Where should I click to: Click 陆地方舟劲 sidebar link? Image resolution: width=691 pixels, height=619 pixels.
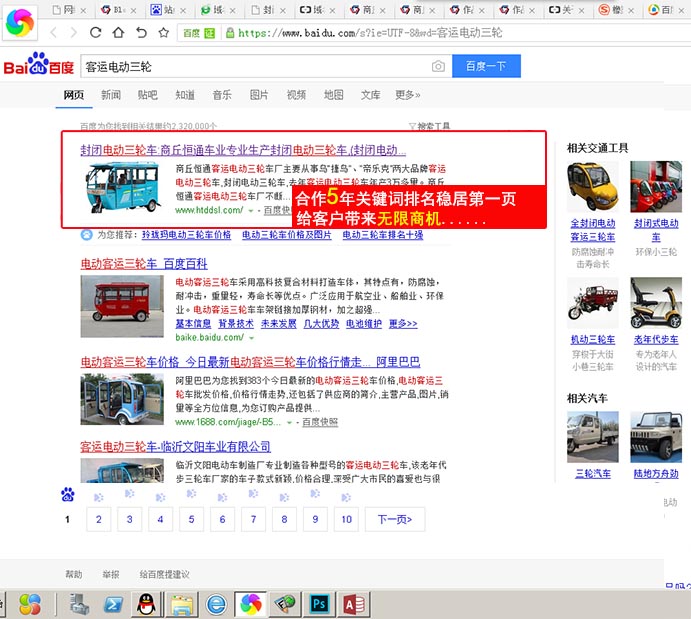click(x=656, y=474)
